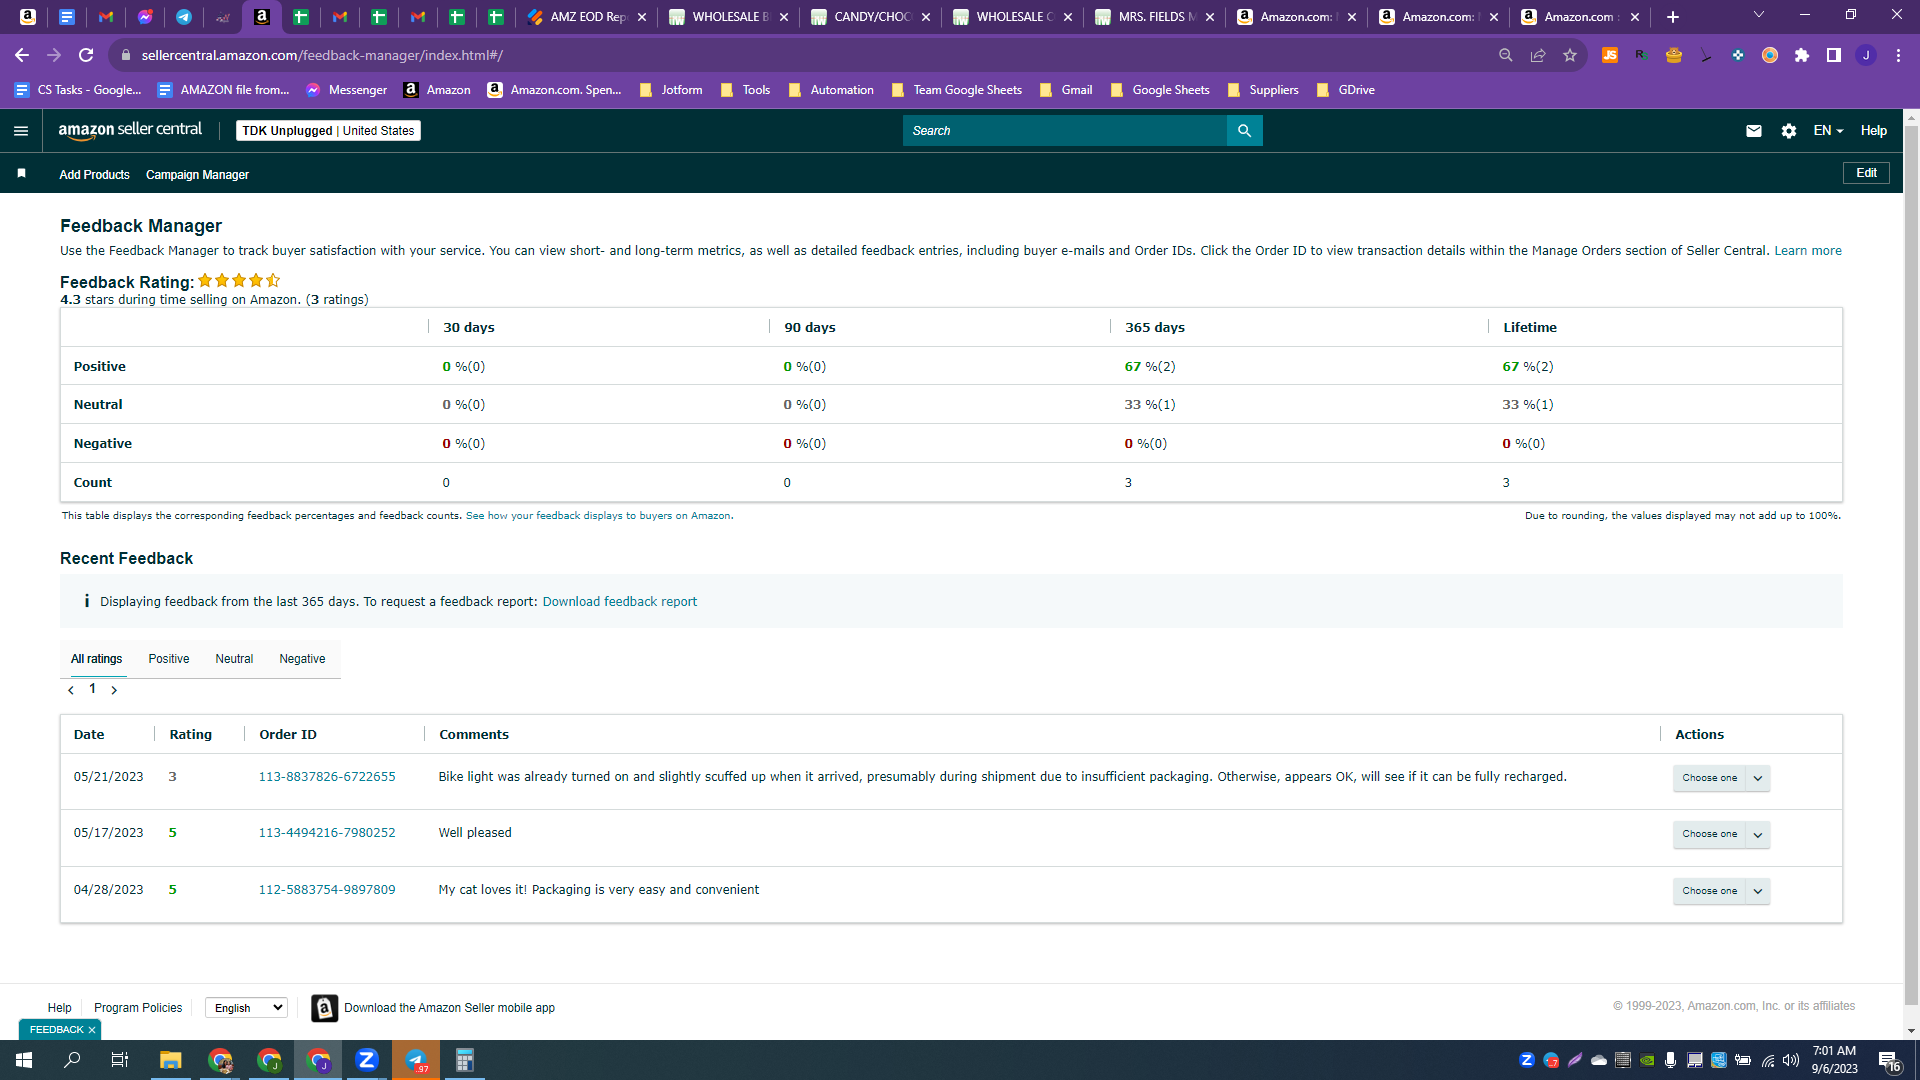Open the toggle side panel icon
The height and width of the screenshot is (1080, 1920).
coord(1834,55)
